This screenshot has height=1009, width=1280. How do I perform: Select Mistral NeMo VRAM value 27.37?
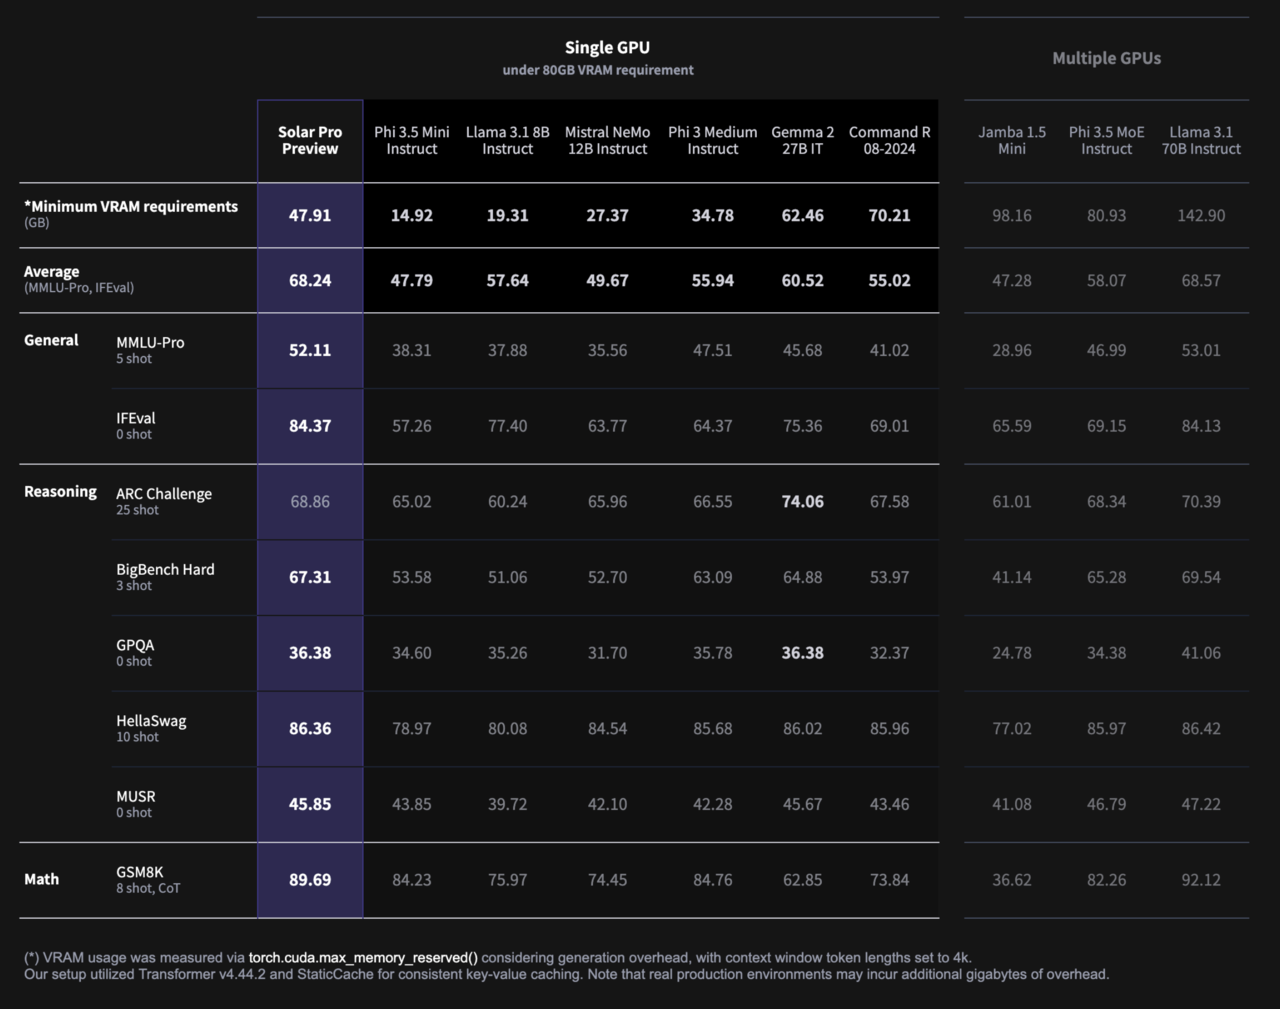607,215
